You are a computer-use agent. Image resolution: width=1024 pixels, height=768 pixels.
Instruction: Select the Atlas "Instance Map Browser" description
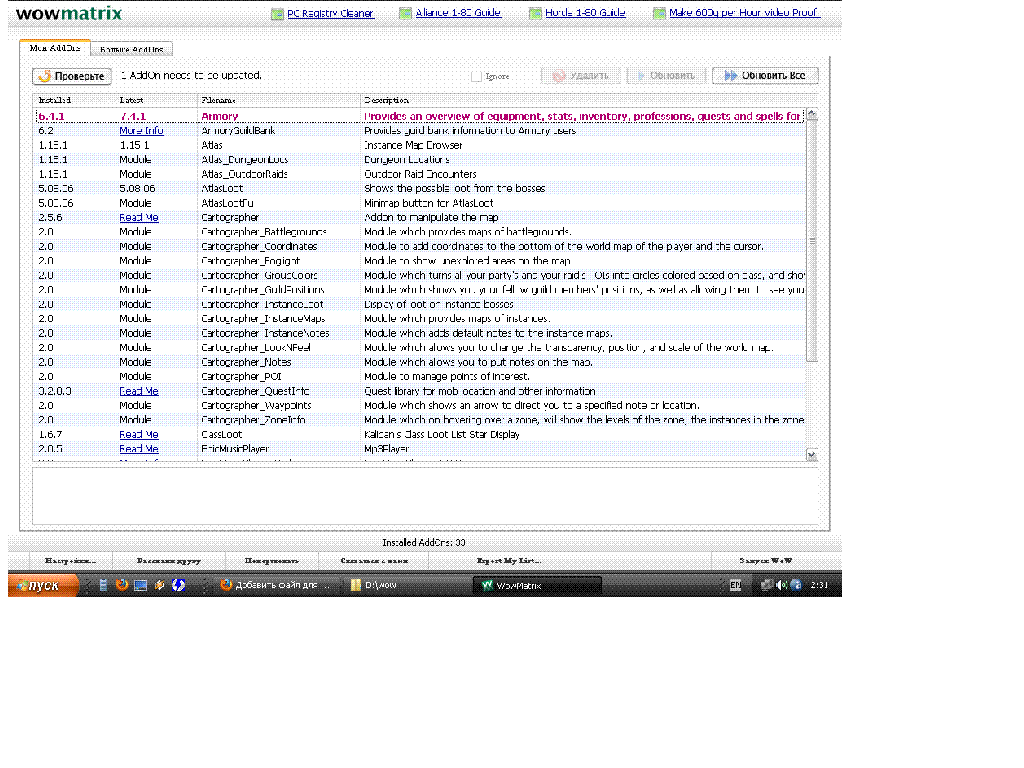pos(413,145)
